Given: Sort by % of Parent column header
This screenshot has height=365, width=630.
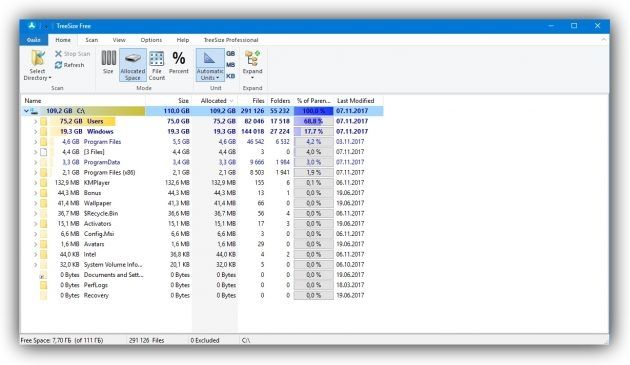Looking at the screenshot, I should point(313,100).
